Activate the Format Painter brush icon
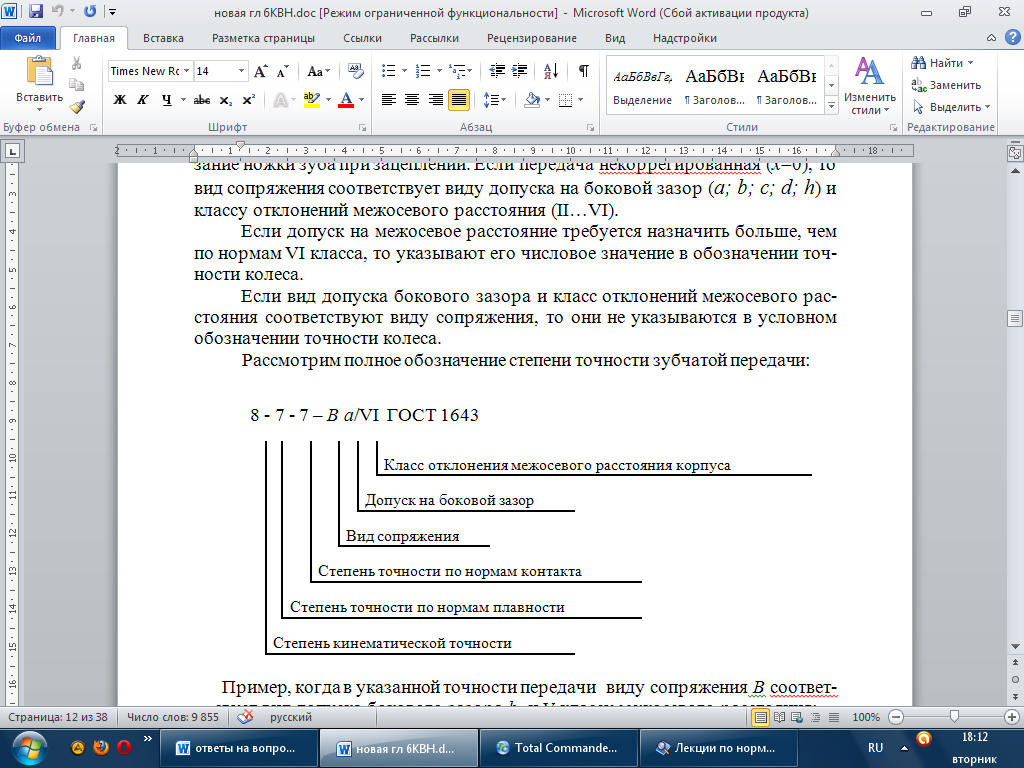The height and width of the screenshot is (768, 1024). point(77,106)
